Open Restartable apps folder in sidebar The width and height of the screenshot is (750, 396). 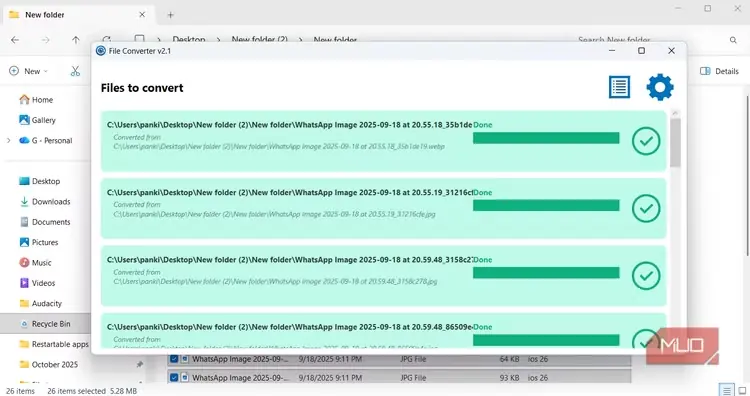(54, 344)
